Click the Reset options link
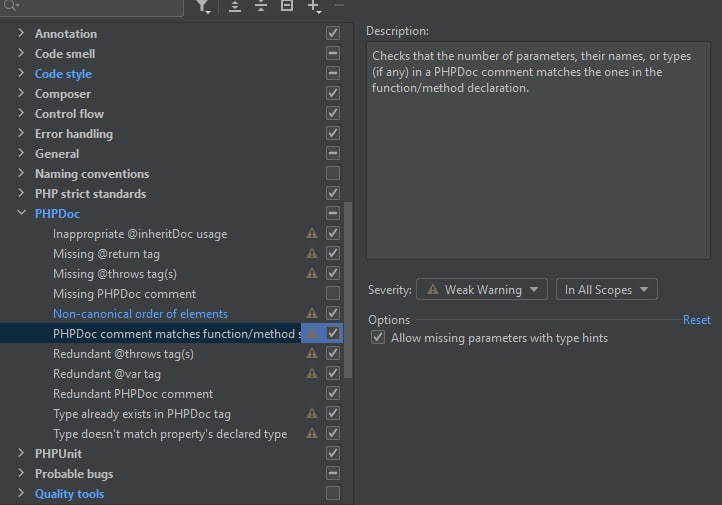The image size is (722, 505). (x=697, y=319)
